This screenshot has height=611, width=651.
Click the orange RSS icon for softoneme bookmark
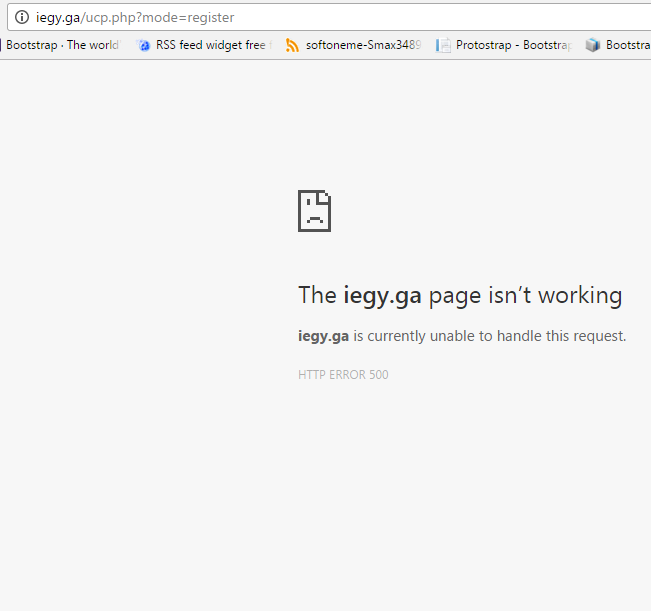point(292,45)
